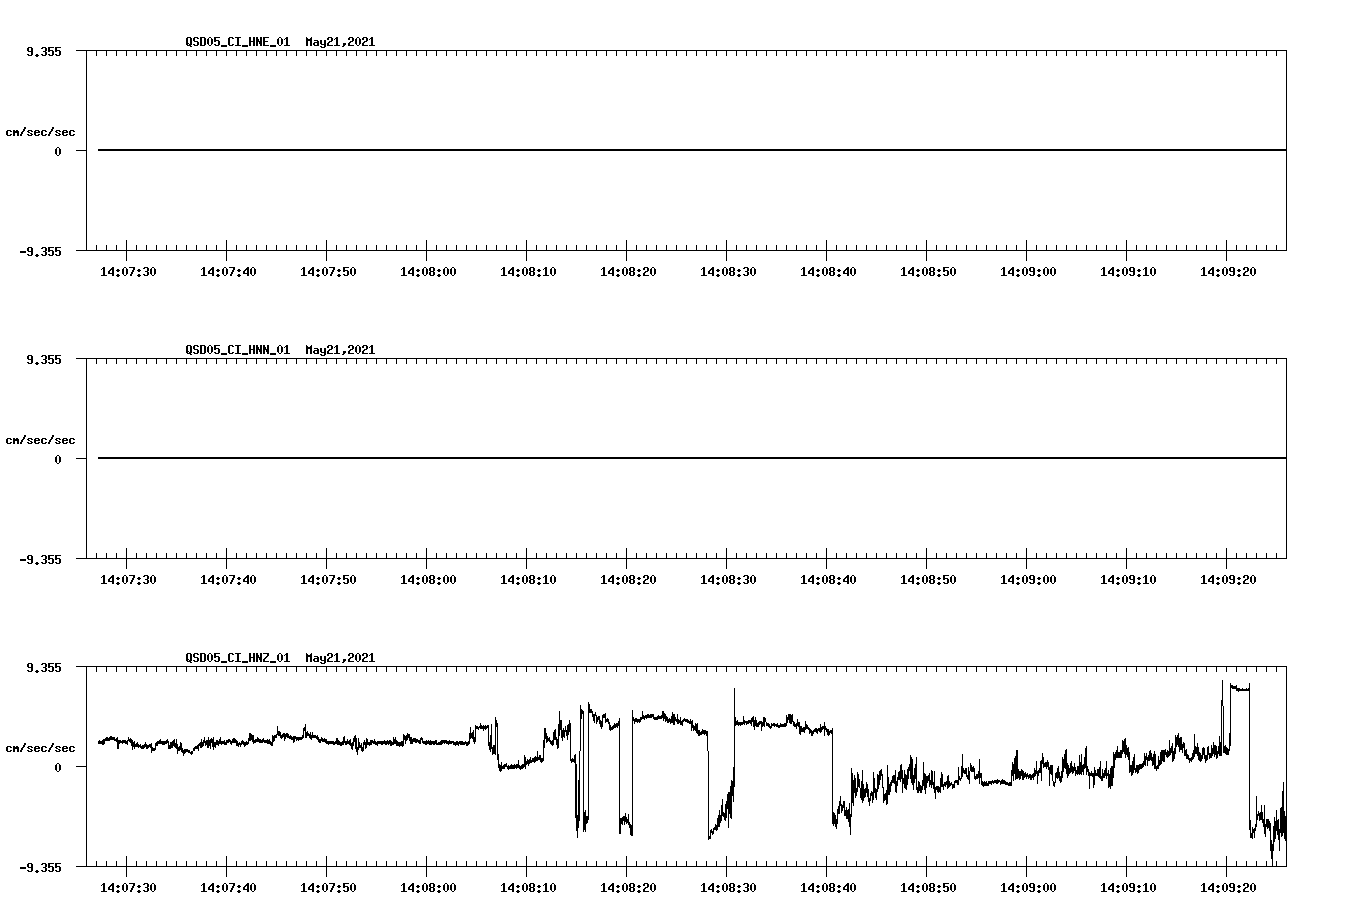This screenshot has height=924, width=1358.
Task: Click -9.355 lower limit on HNN chart
Action: (x=41, y=559)
